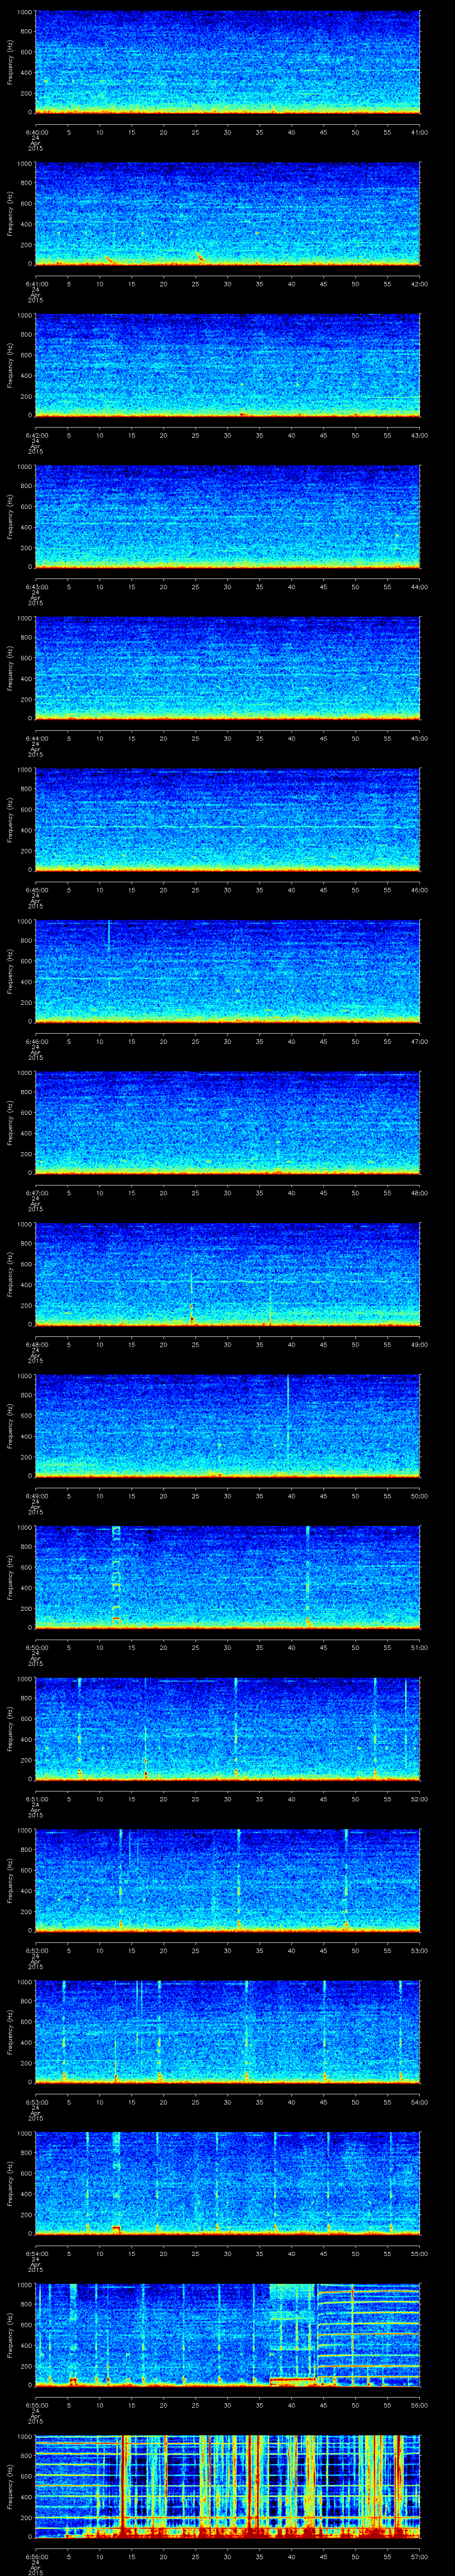Click the spectrogram spanning 6:52:00 to 6:53:00
This screenshot has width=455, height=2576.
pos(228,1881)
